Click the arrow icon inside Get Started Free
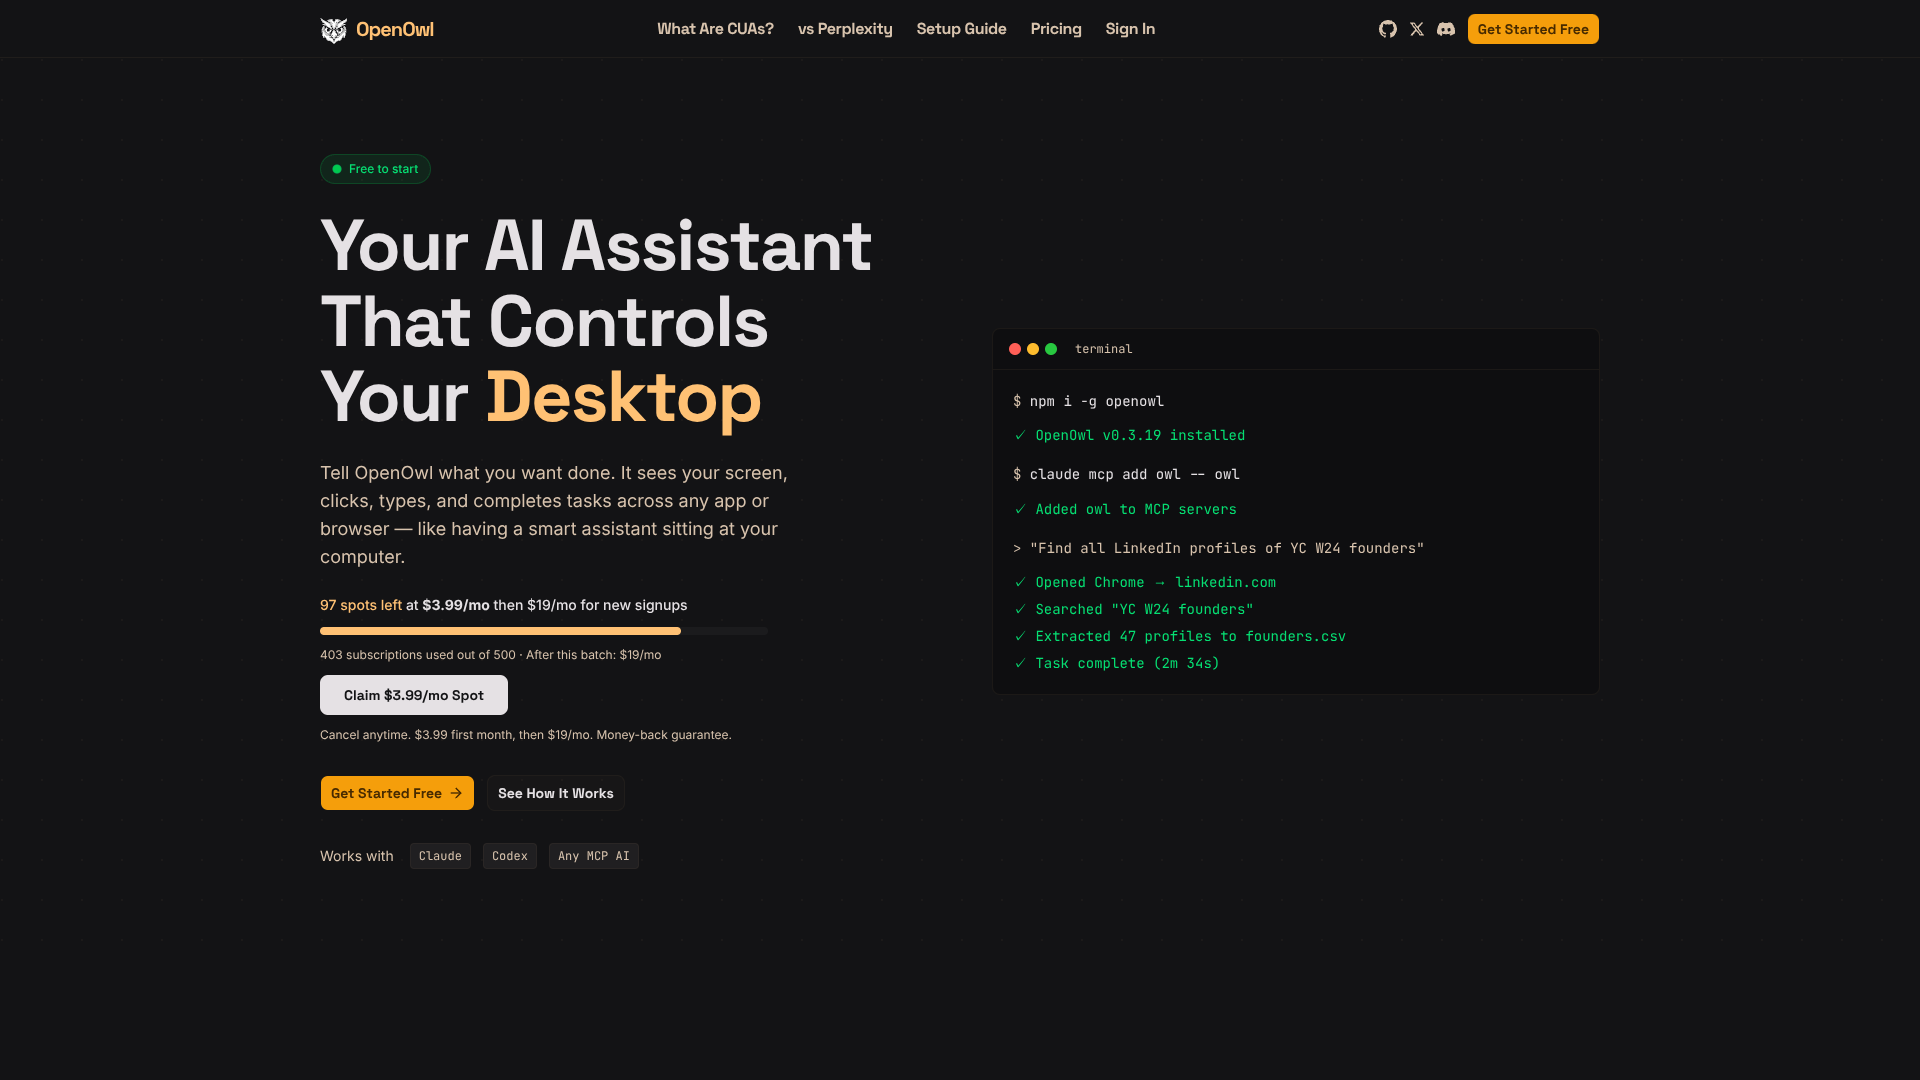 [x=455, y=793]
